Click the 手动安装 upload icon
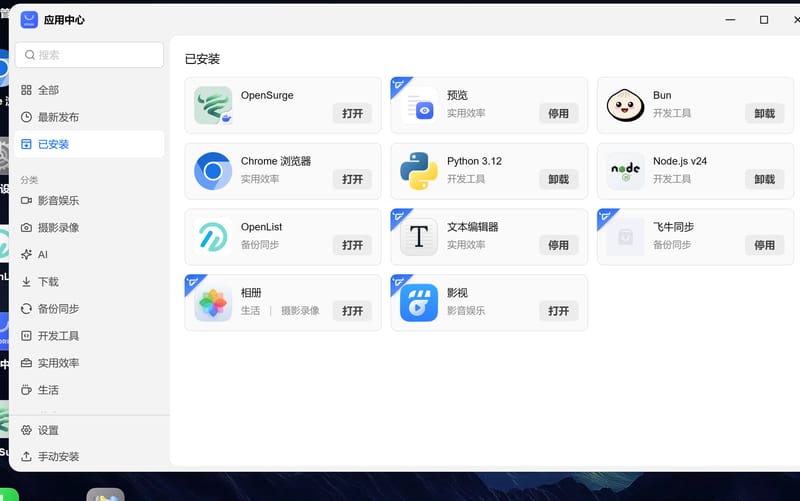This screenshot has height=501, width=800. (x=27, y=456)
